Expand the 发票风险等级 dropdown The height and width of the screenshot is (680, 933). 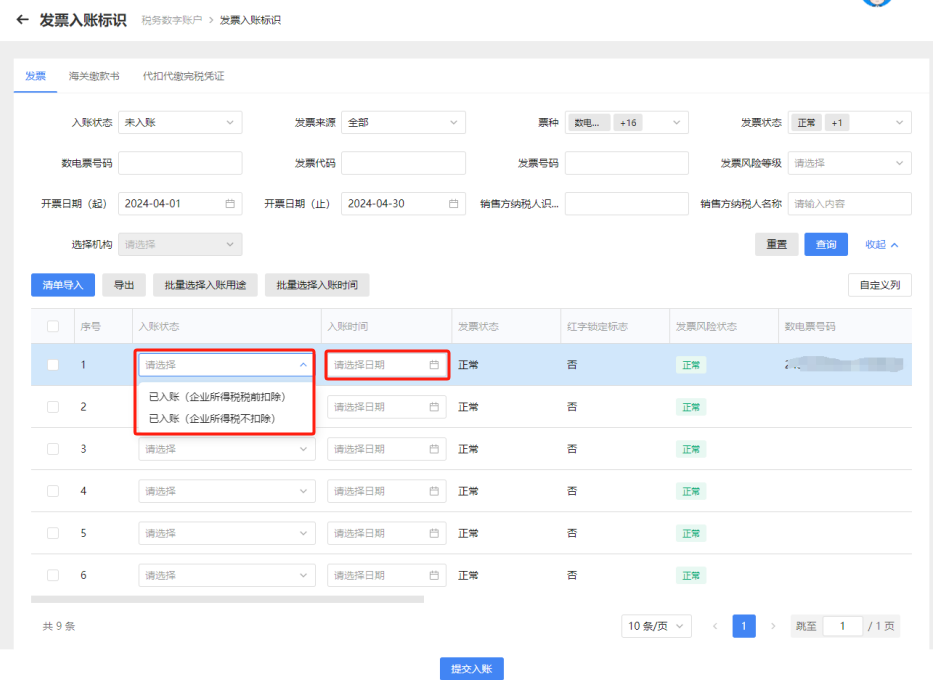(848, 162)
